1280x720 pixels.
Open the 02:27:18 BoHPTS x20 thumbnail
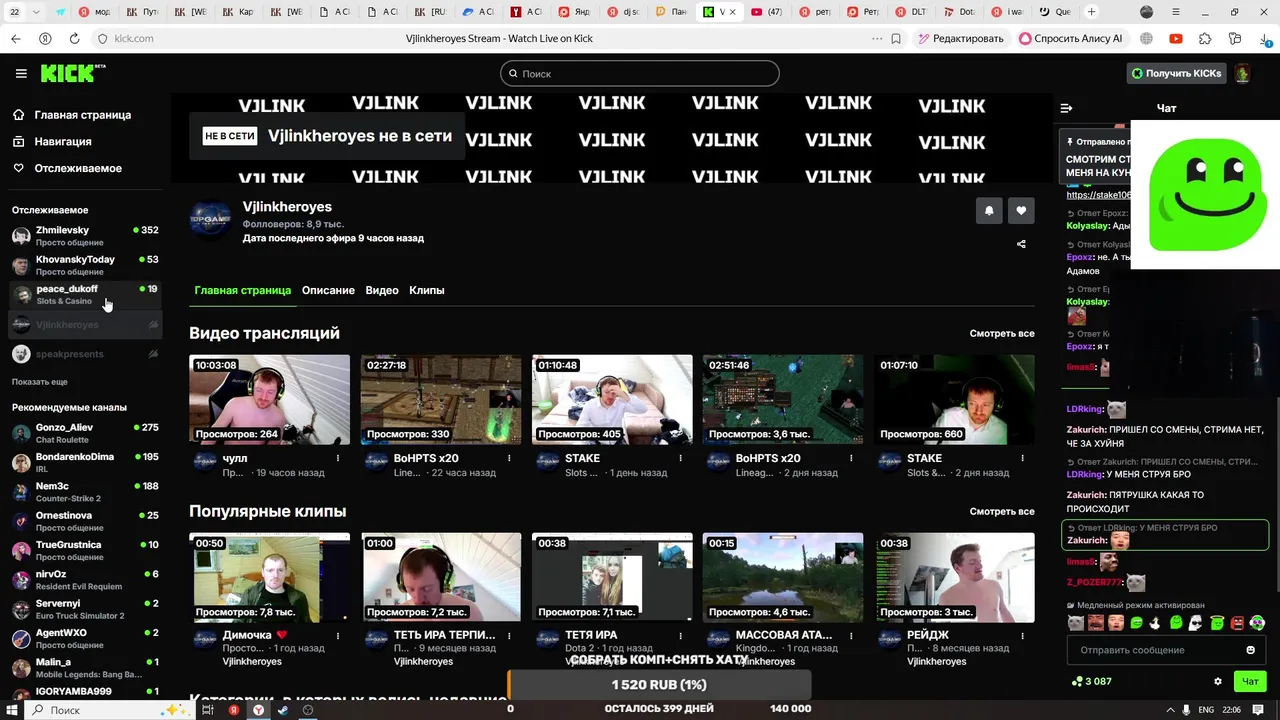[x=441, y=399]
